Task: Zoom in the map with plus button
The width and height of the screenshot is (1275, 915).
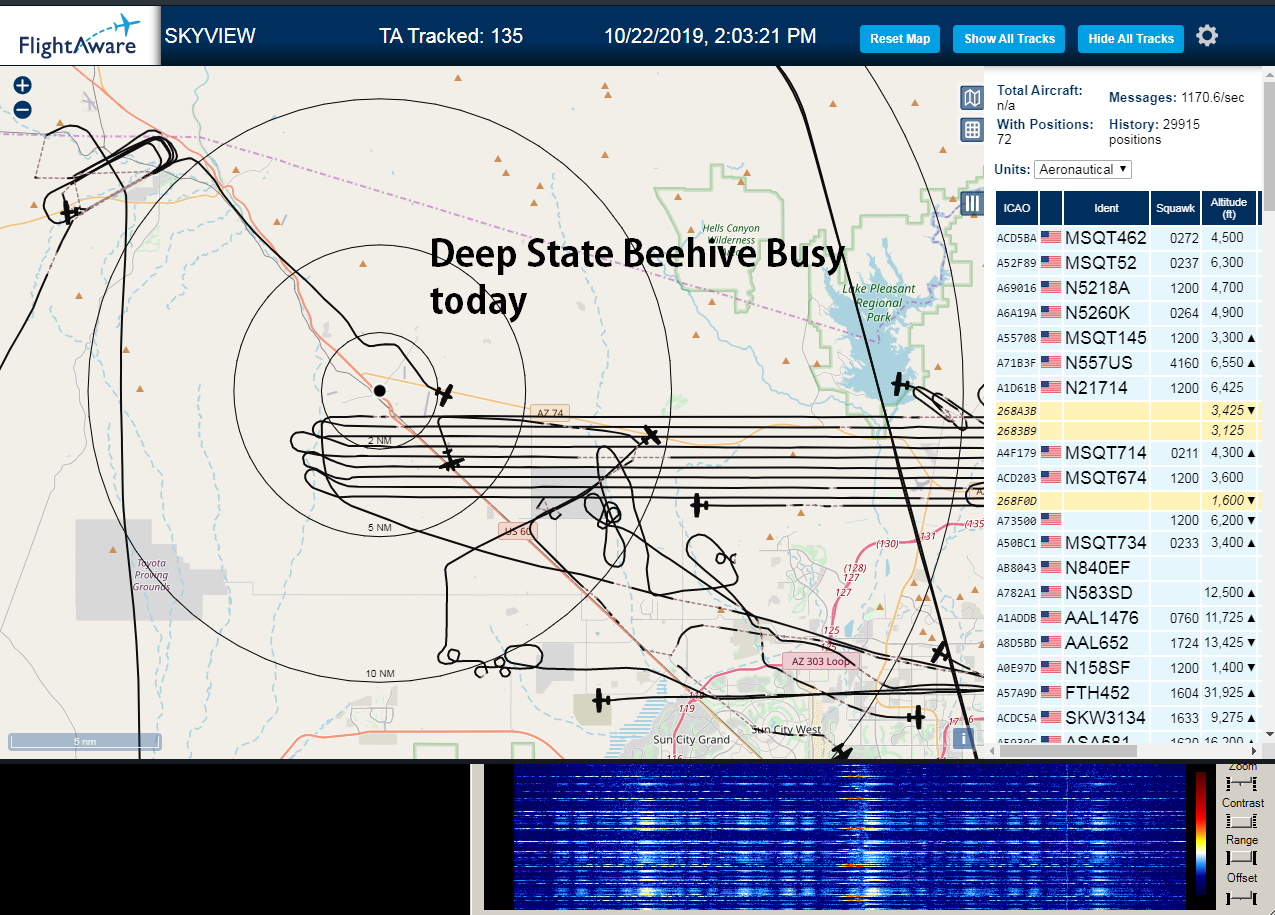Action: pos(23,86)
